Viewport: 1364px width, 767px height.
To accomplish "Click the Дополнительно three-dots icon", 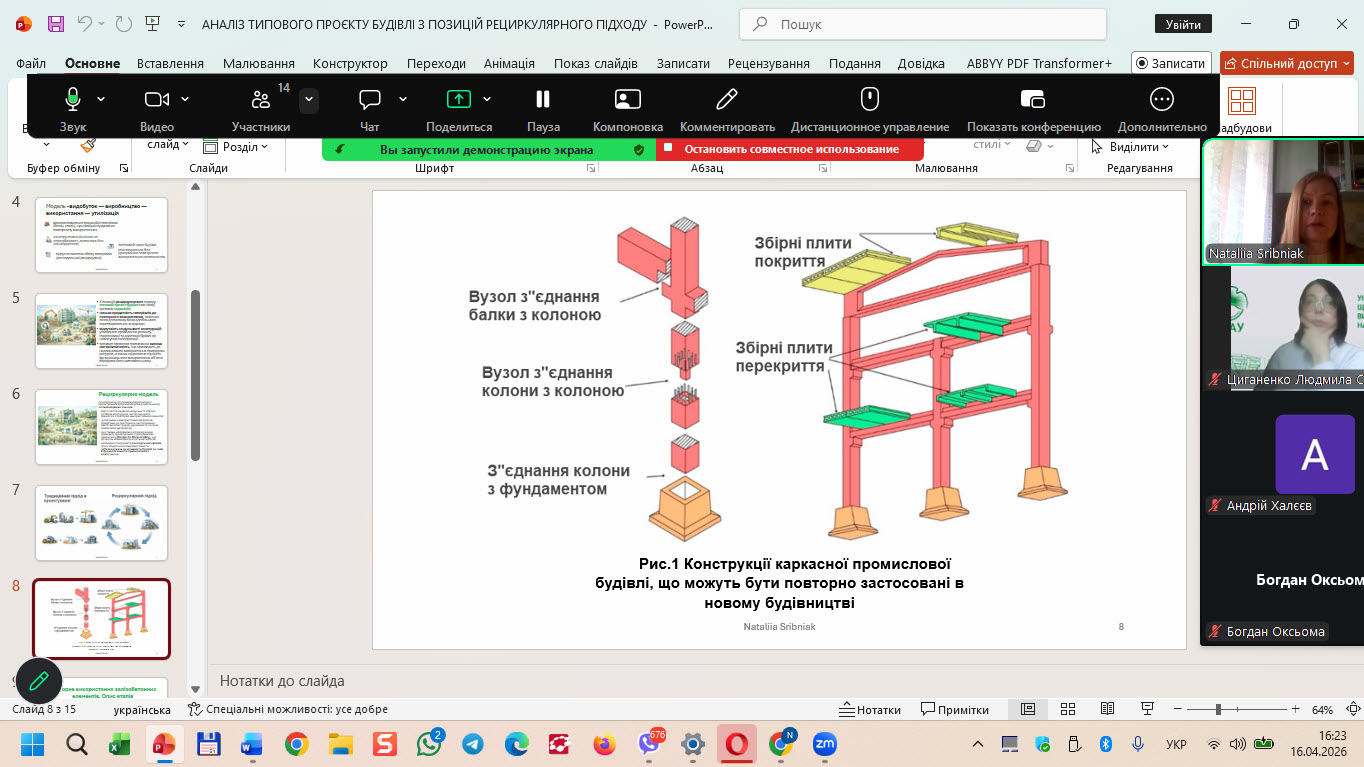I will (1161, 99).
